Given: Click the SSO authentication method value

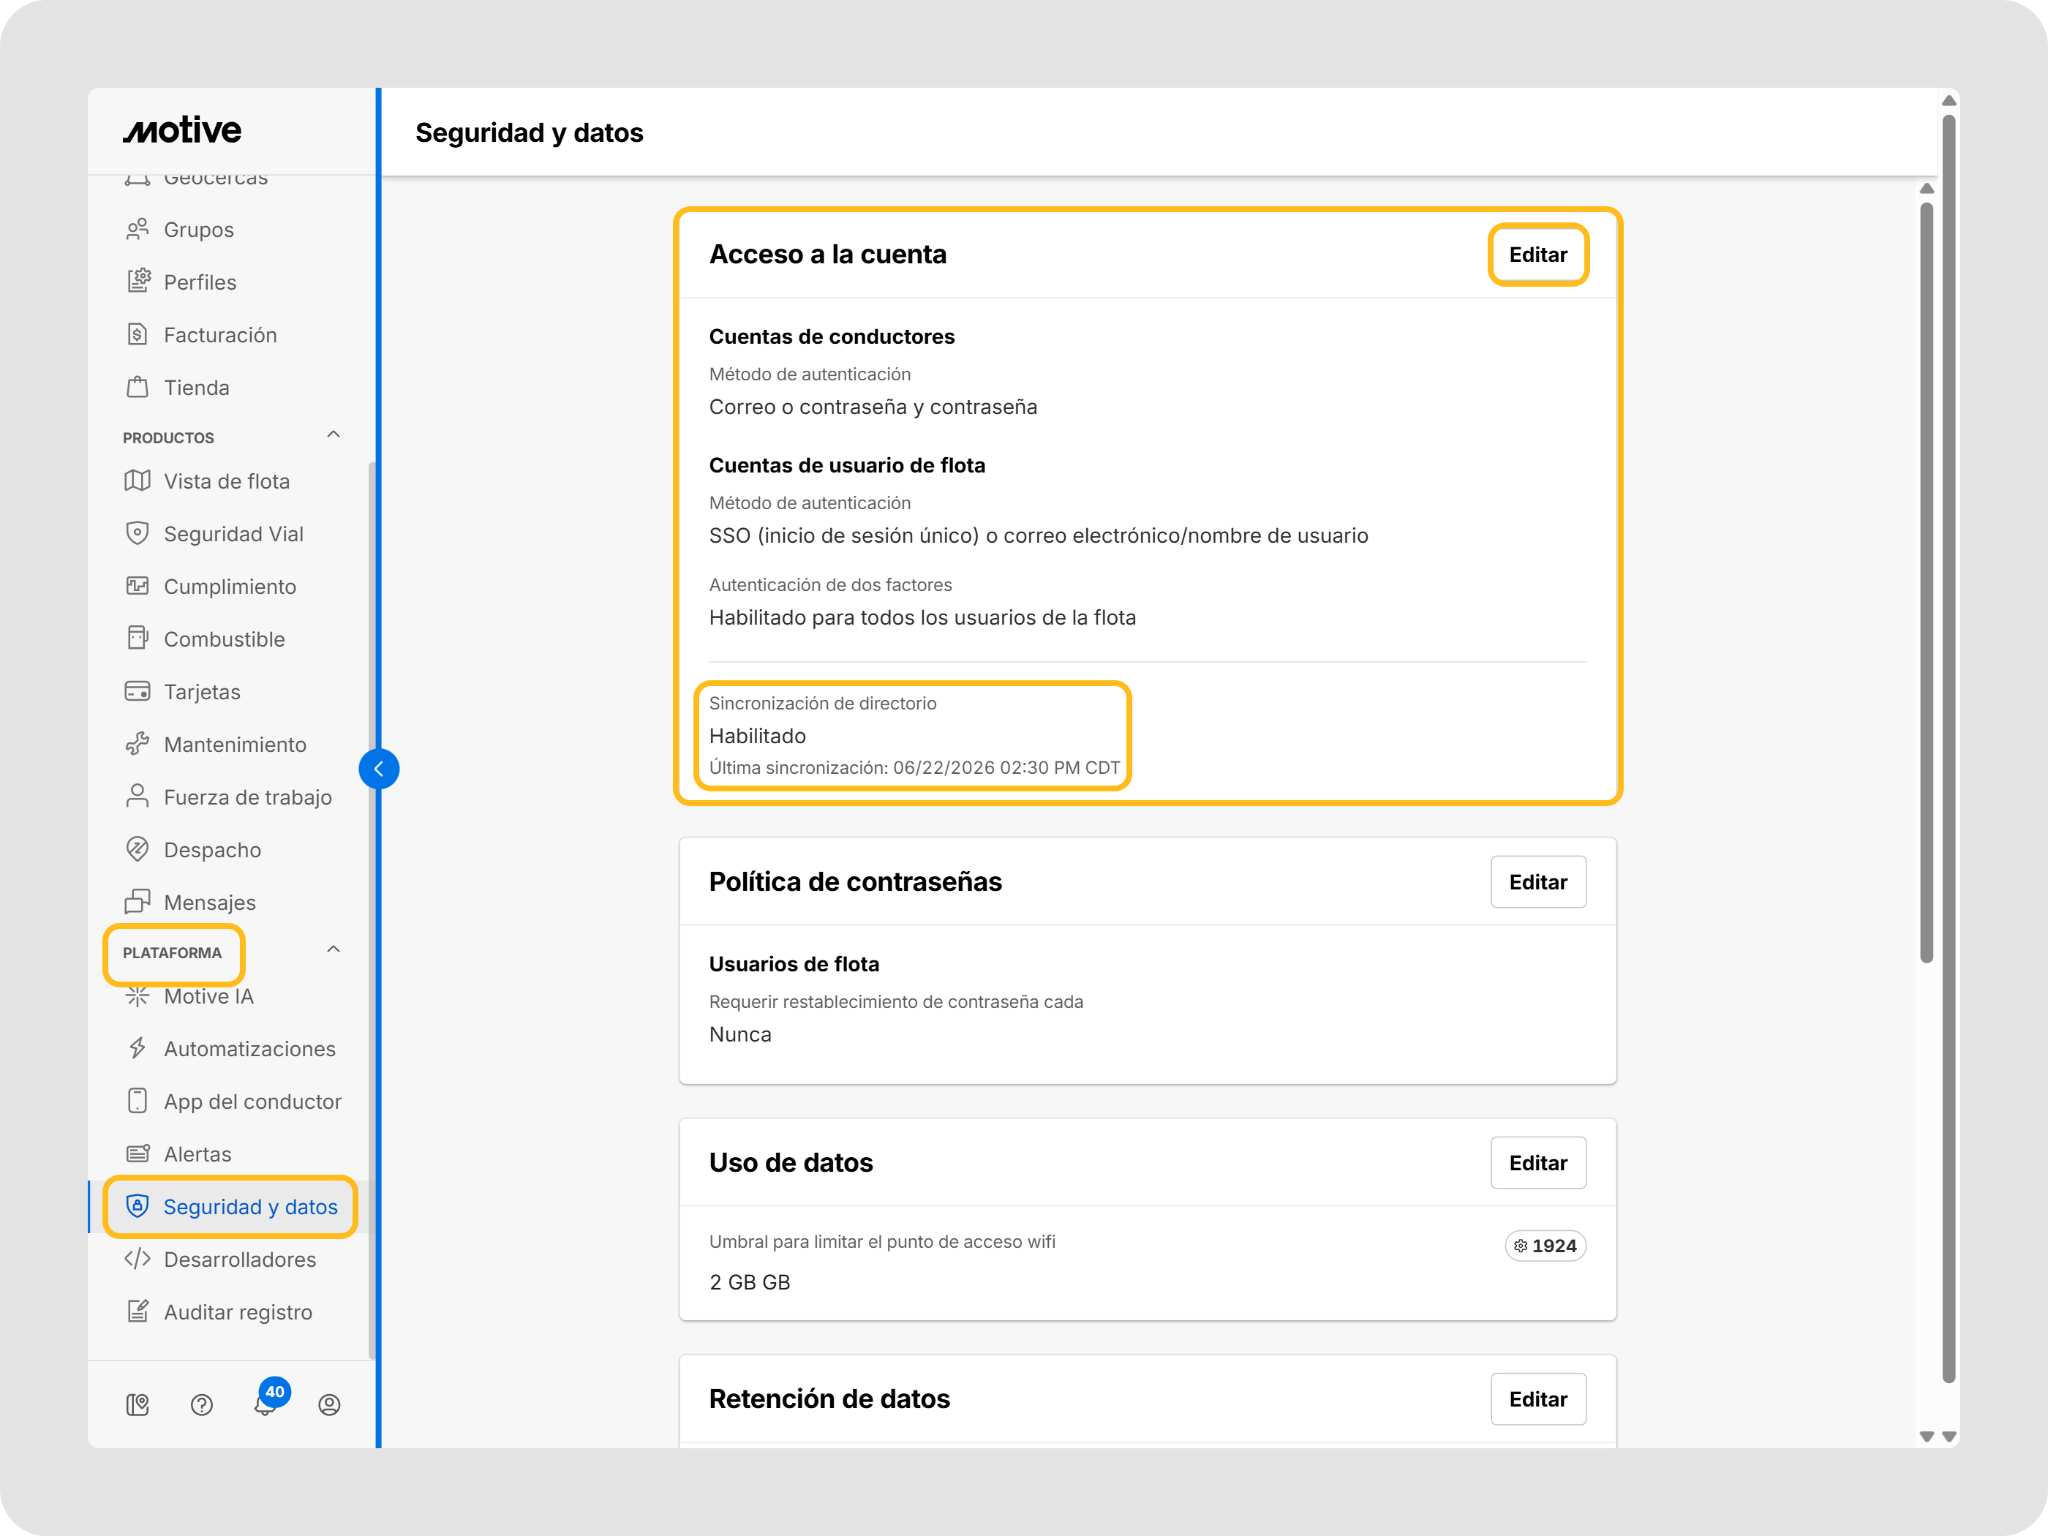Looking at the screenshot, I should pos(1038,536).
